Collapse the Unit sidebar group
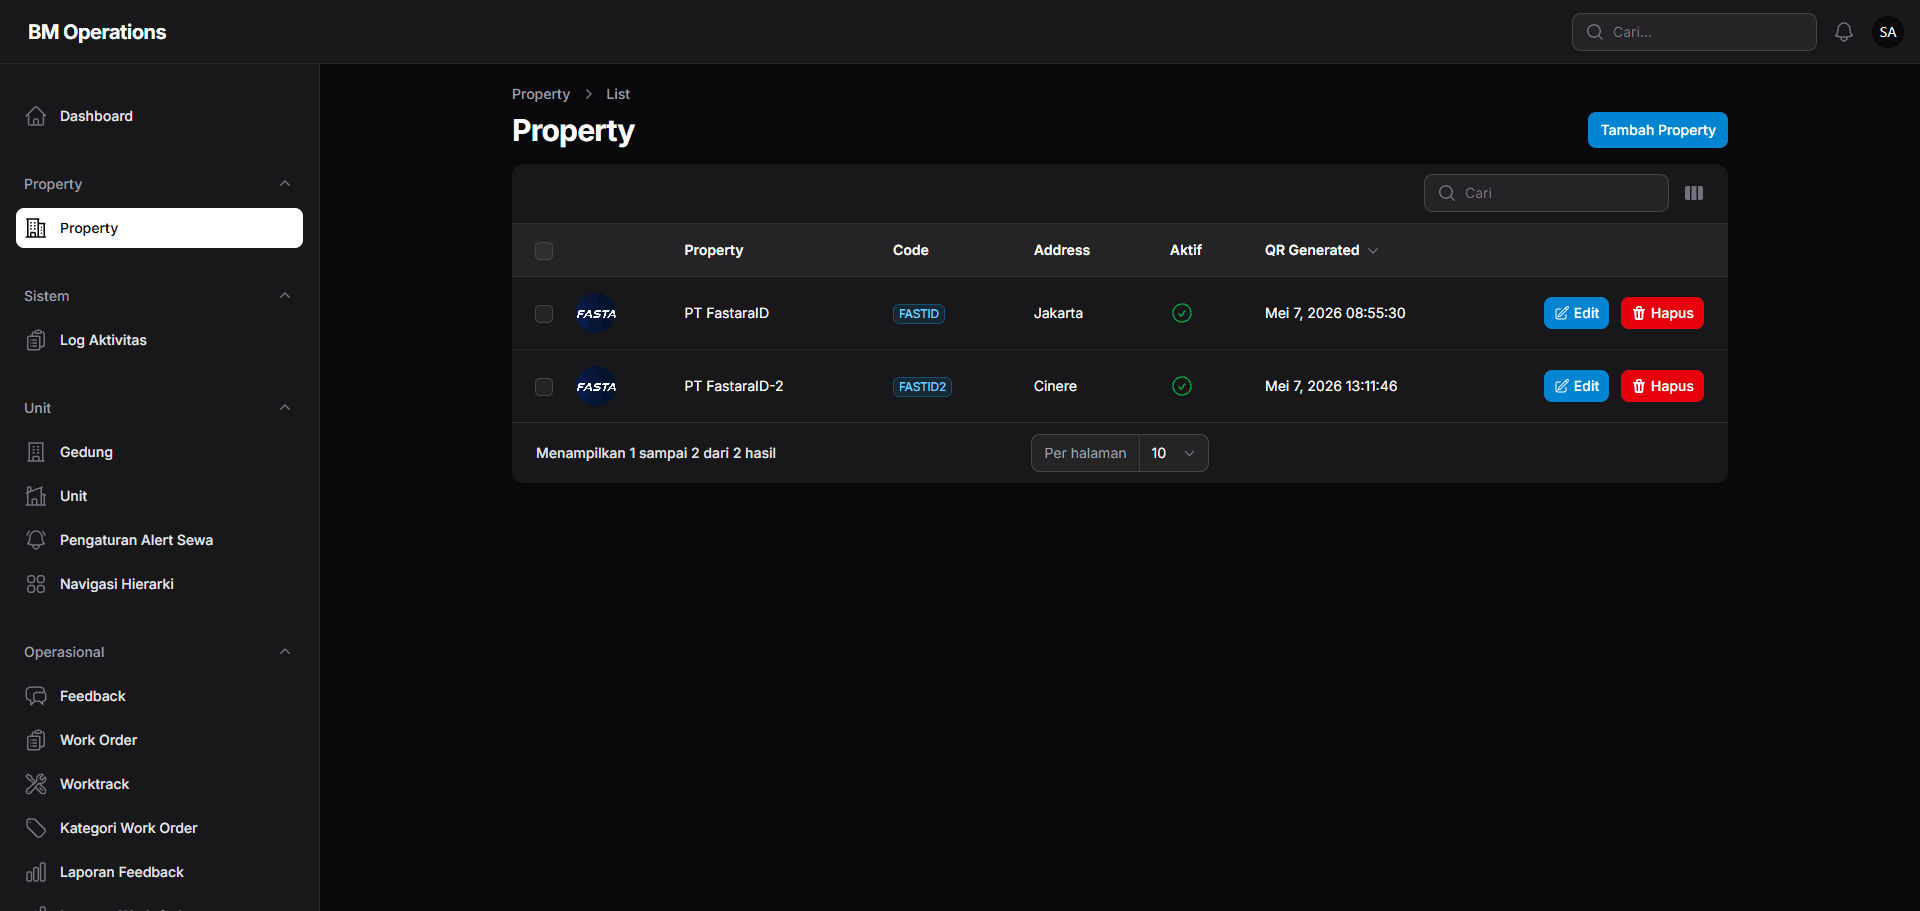This screenshot has width=1920, height=911. tap(285, 408)
